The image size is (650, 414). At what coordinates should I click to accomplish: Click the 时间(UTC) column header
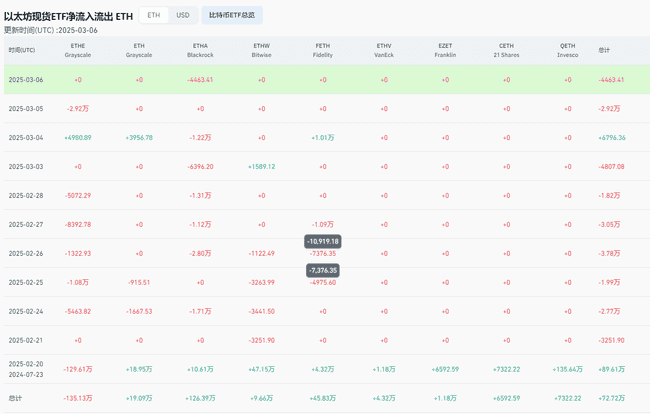tap(22, 50)
